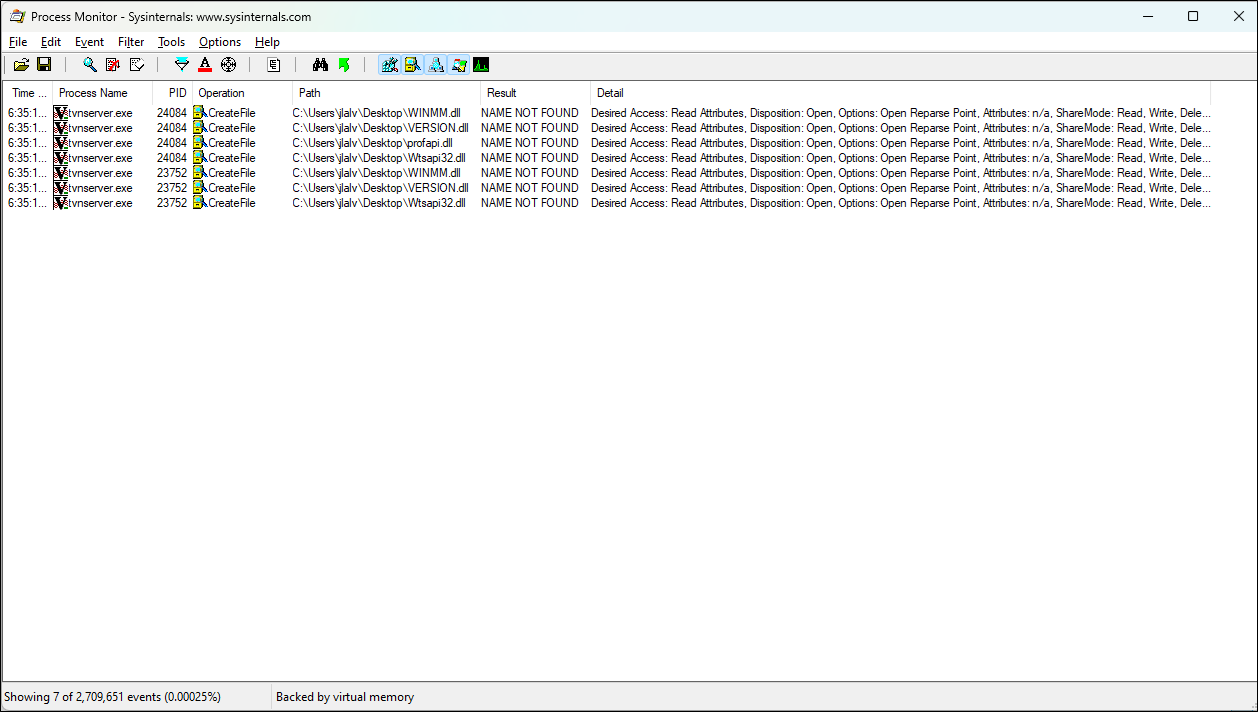
Task: Open the Edit menu
Action: click(51, 42)
